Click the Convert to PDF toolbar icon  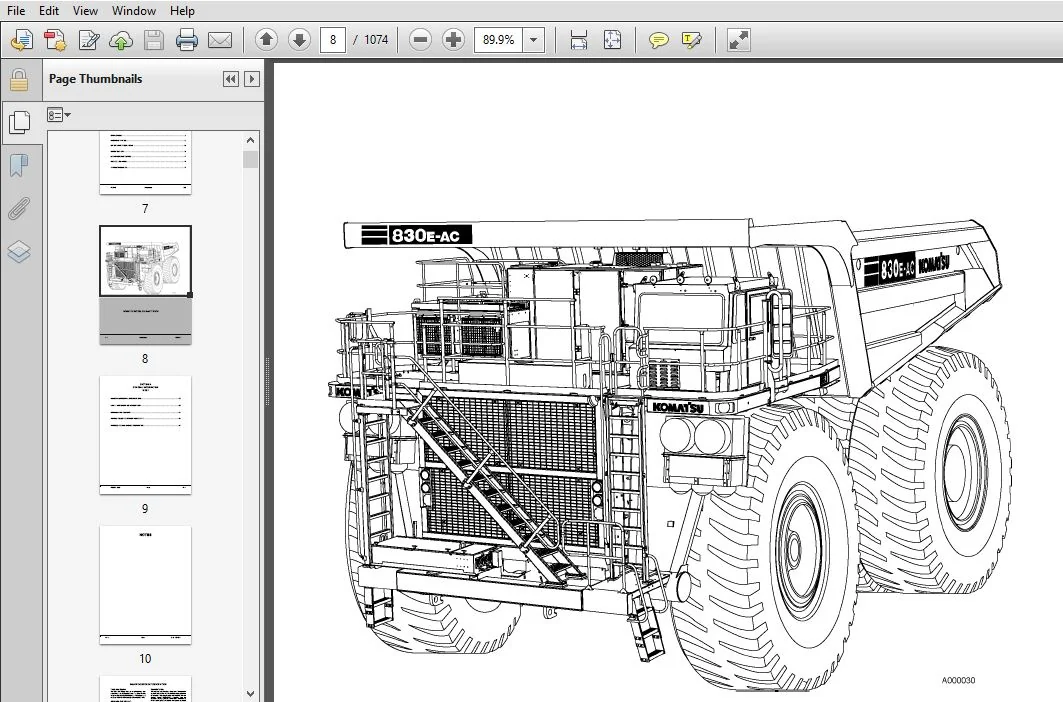pyautogui.click(x=55, y=40)
